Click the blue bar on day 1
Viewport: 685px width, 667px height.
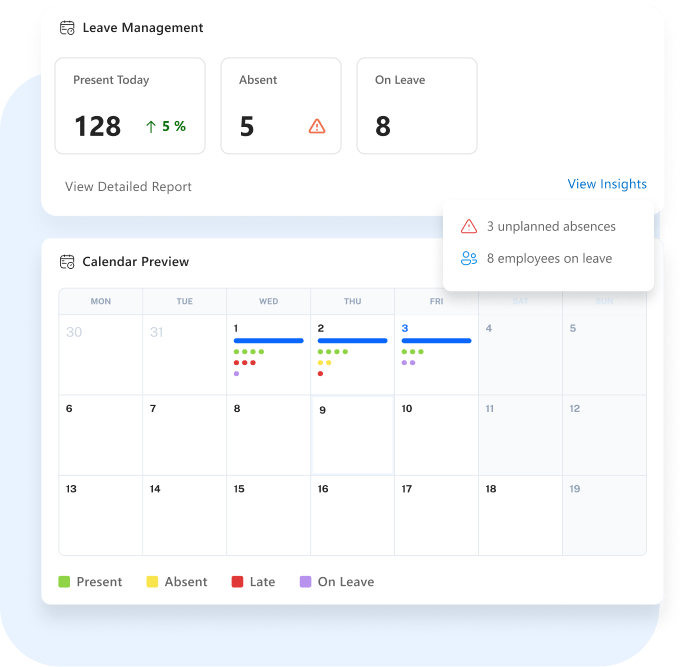tap(268, 341)
